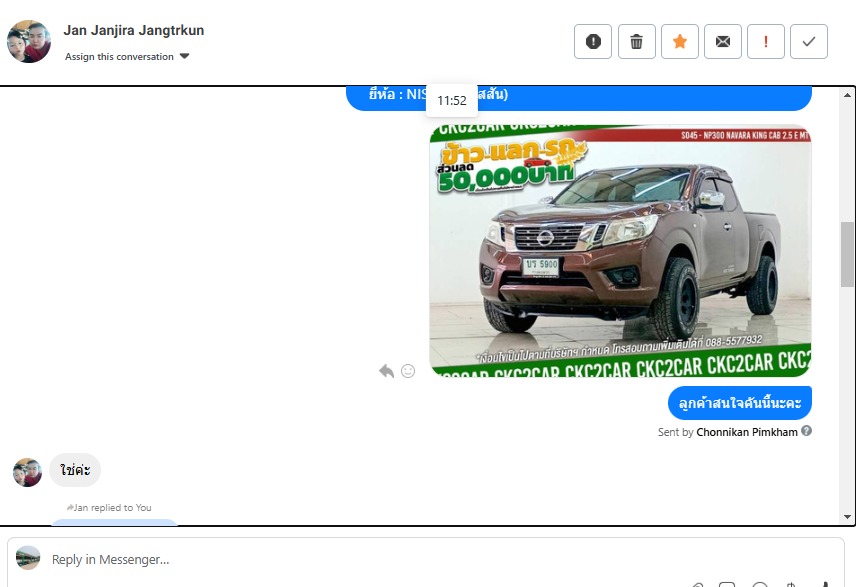Image resolution: width=856 pixels, height=587 pixels.
Task: Click the 11:52 timestamp tooltip
Action: point(452,100)
